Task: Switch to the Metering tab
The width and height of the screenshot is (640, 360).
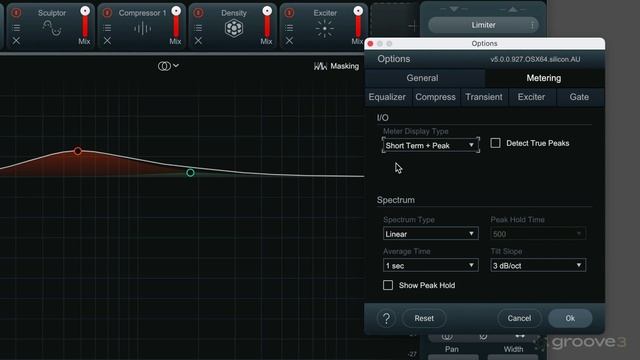Action: 544,78
